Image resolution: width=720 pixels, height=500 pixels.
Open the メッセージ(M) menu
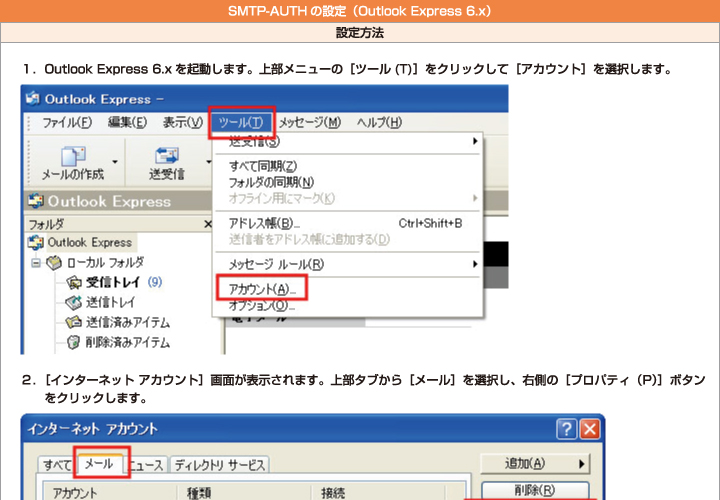tap(310, 123)
